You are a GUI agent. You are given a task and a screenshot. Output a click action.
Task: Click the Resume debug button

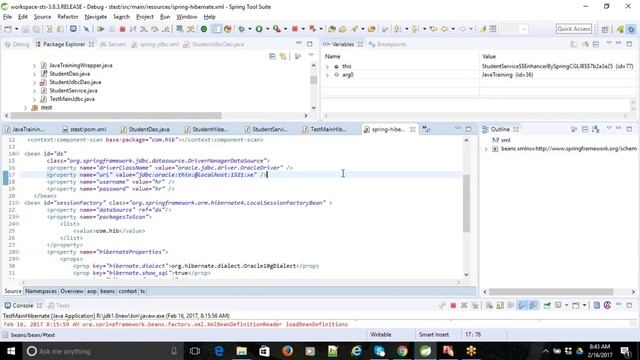pyautogui.click(x=100, y=29)
